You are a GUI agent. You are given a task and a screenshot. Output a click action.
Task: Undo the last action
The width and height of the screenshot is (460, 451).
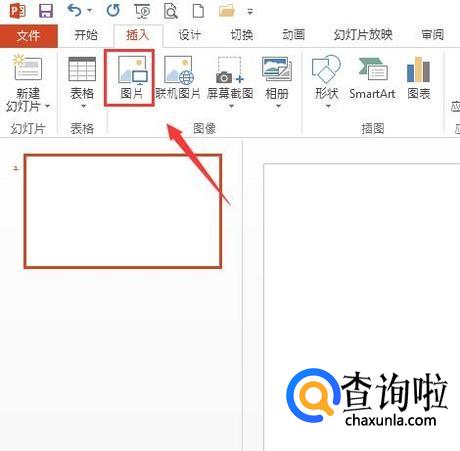point(74,11)
